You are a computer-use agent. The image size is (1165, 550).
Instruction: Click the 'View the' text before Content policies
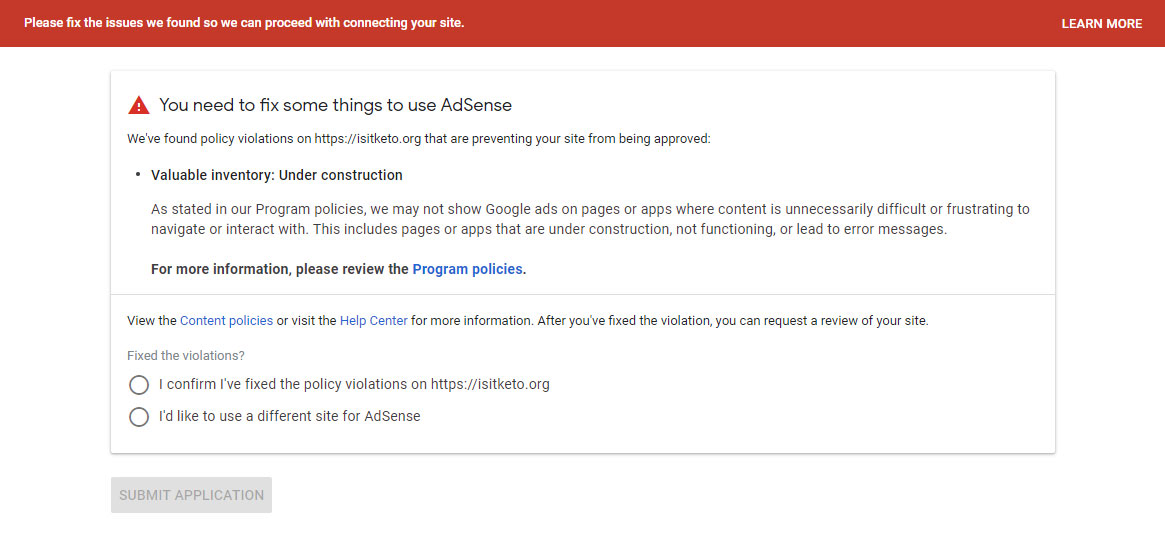tap(152, 321)
